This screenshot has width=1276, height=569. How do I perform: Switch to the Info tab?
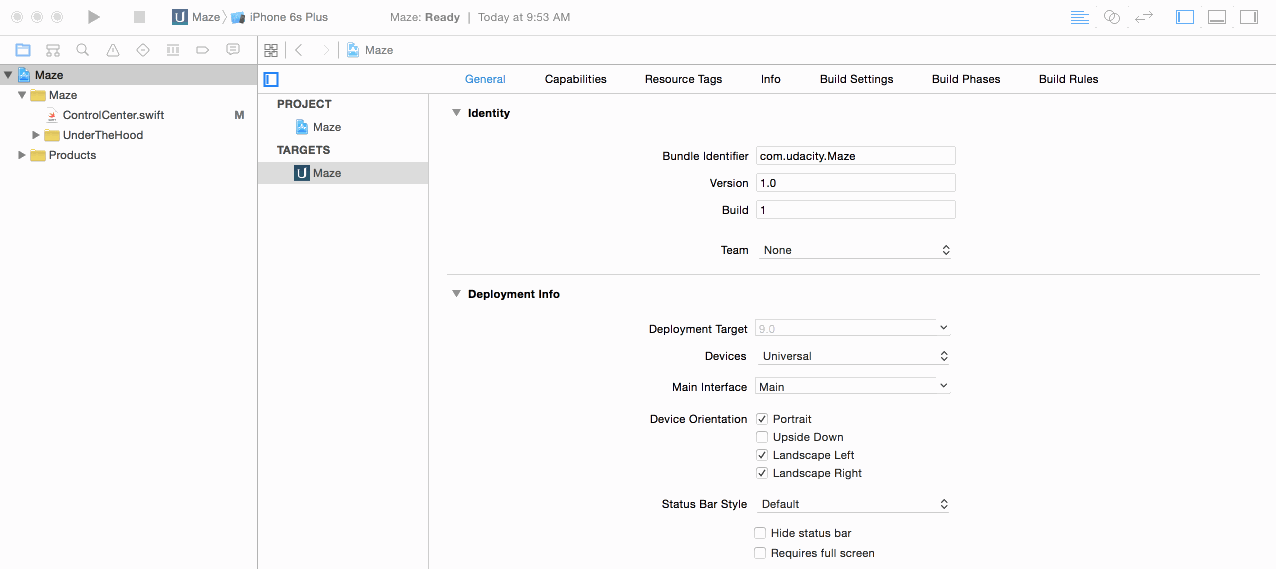coord(771,79)
